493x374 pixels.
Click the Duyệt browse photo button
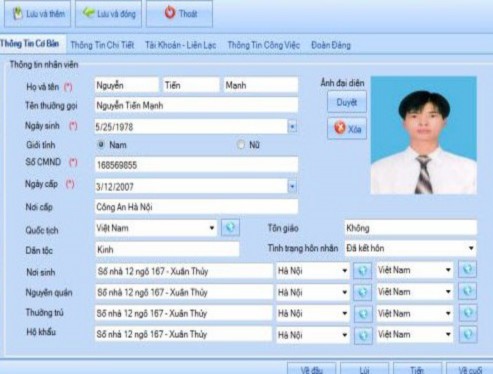(347, 102)
